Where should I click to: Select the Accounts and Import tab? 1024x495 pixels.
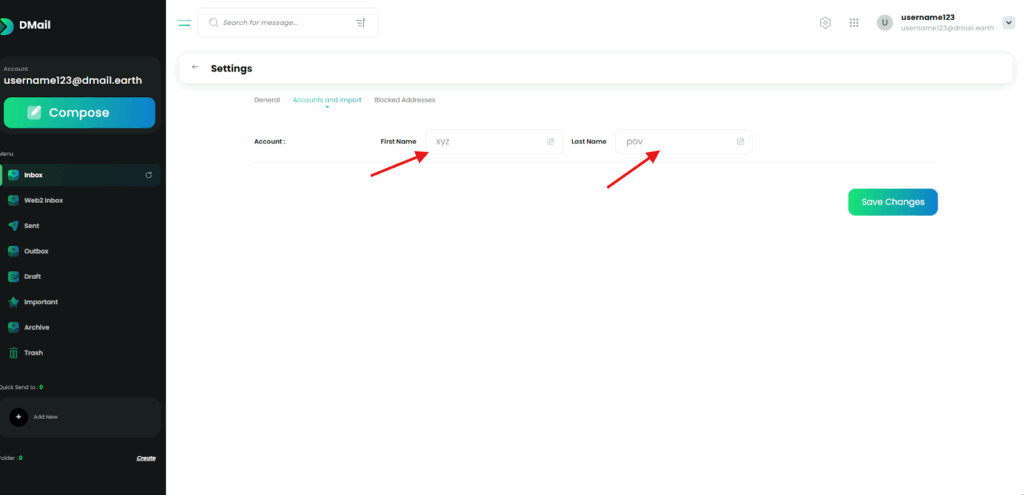[327, 100]
